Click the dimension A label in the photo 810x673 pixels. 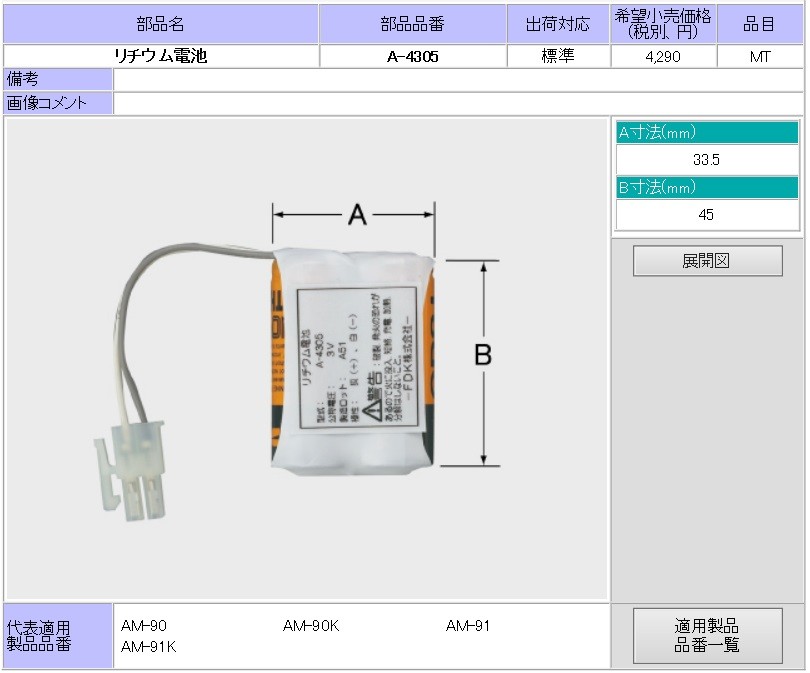click(x=357, y=214)
